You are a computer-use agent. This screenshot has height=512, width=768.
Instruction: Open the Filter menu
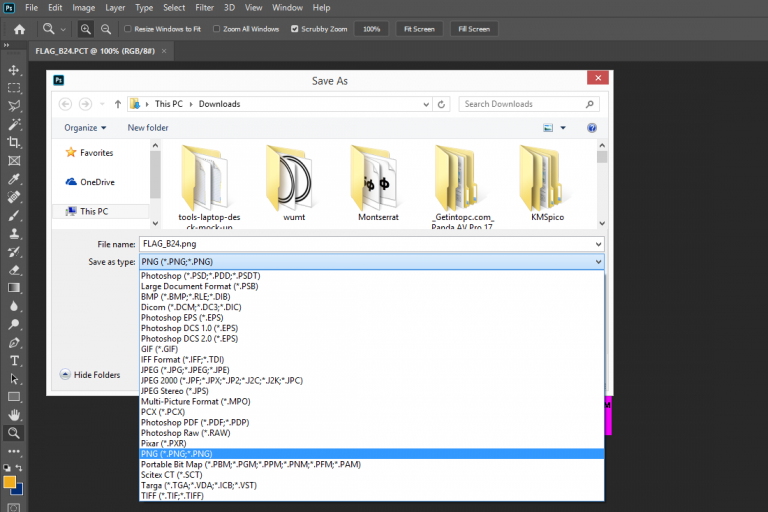[x=203, y=7]
